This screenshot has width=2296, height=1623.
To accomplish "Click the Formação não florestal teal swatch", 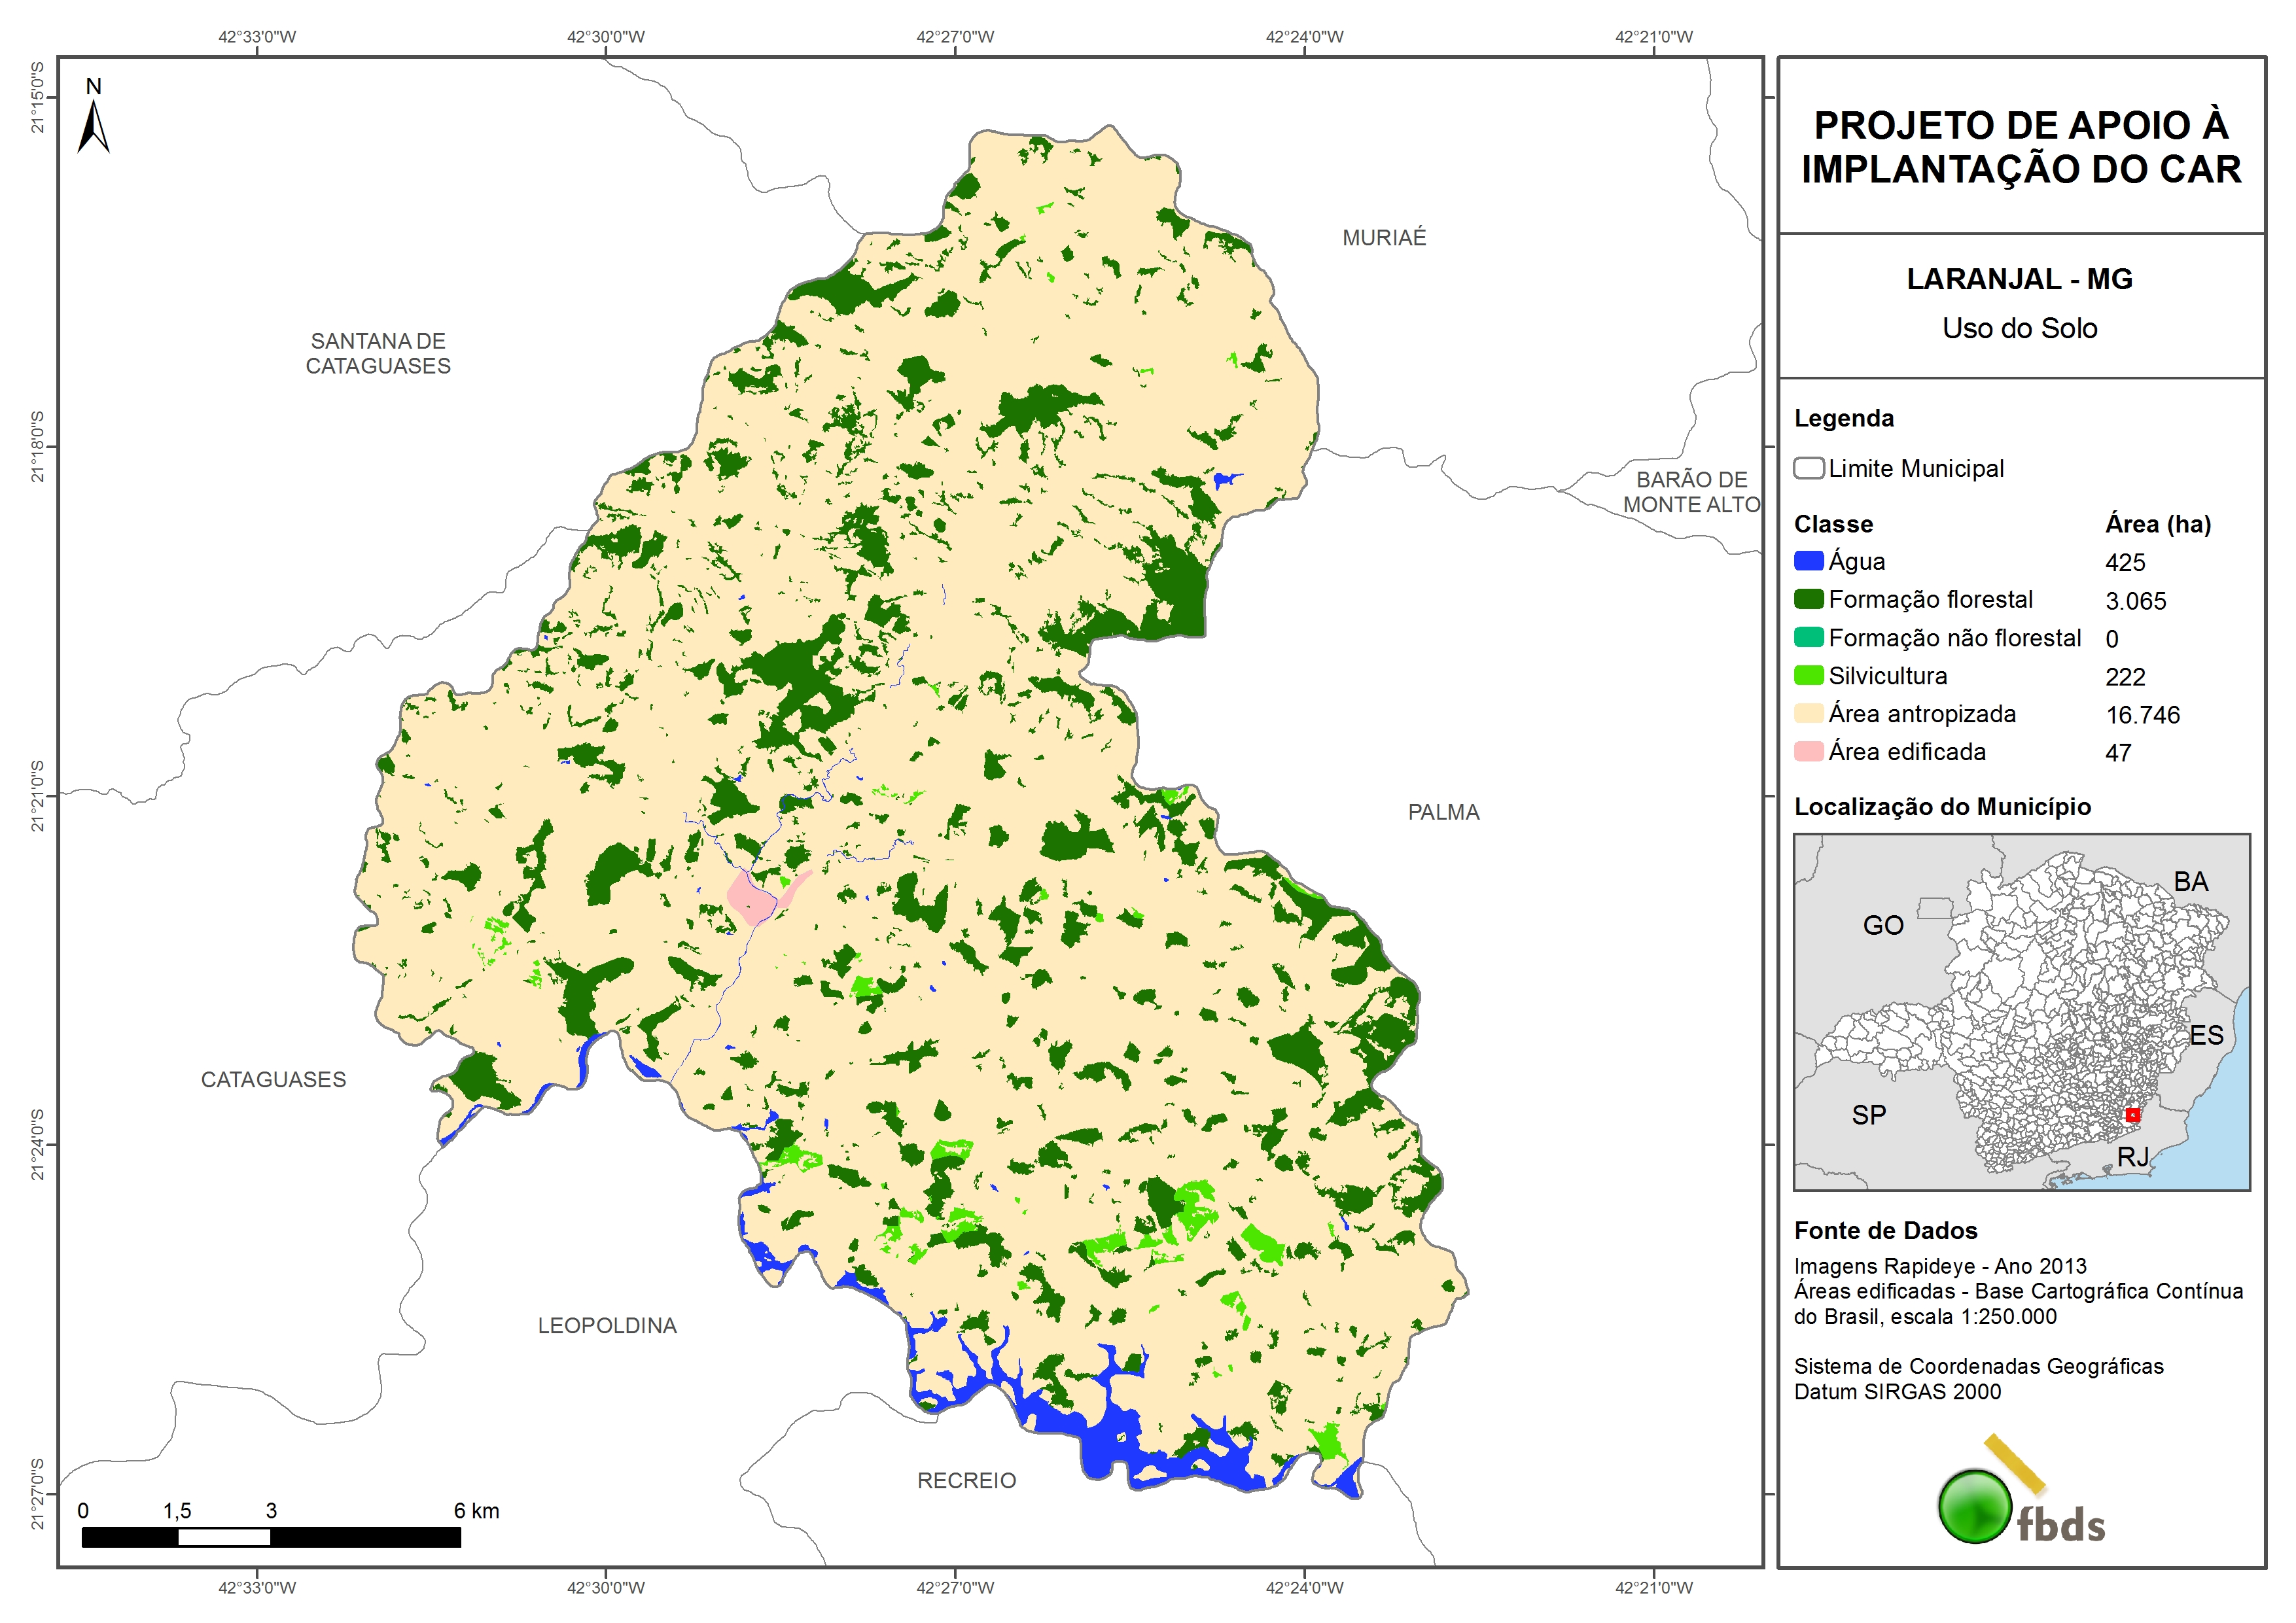I will pos(1808,637).
